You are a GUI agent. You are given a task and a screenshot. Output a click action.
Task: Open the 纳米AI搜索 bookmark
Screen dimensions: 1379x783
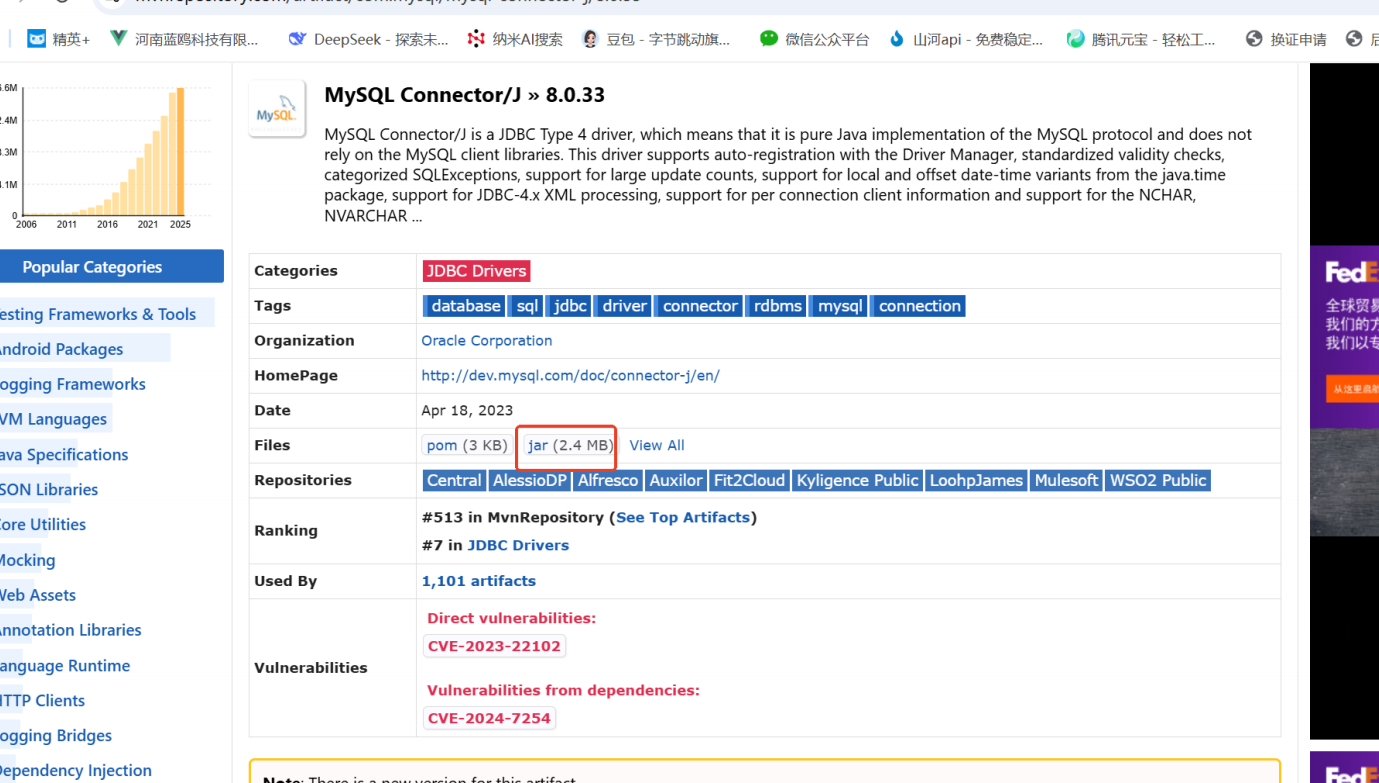point(515,39)
